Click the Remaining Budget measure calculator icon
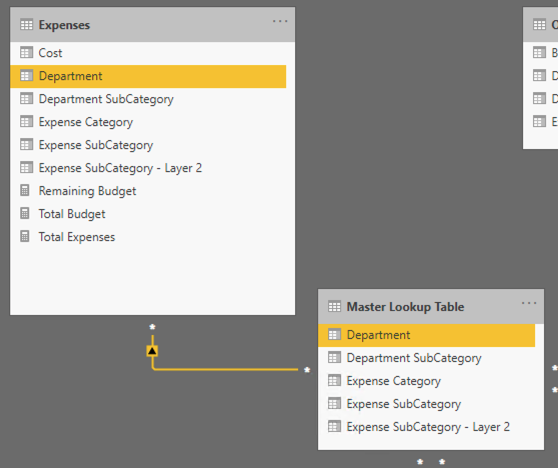 point(25,191)
